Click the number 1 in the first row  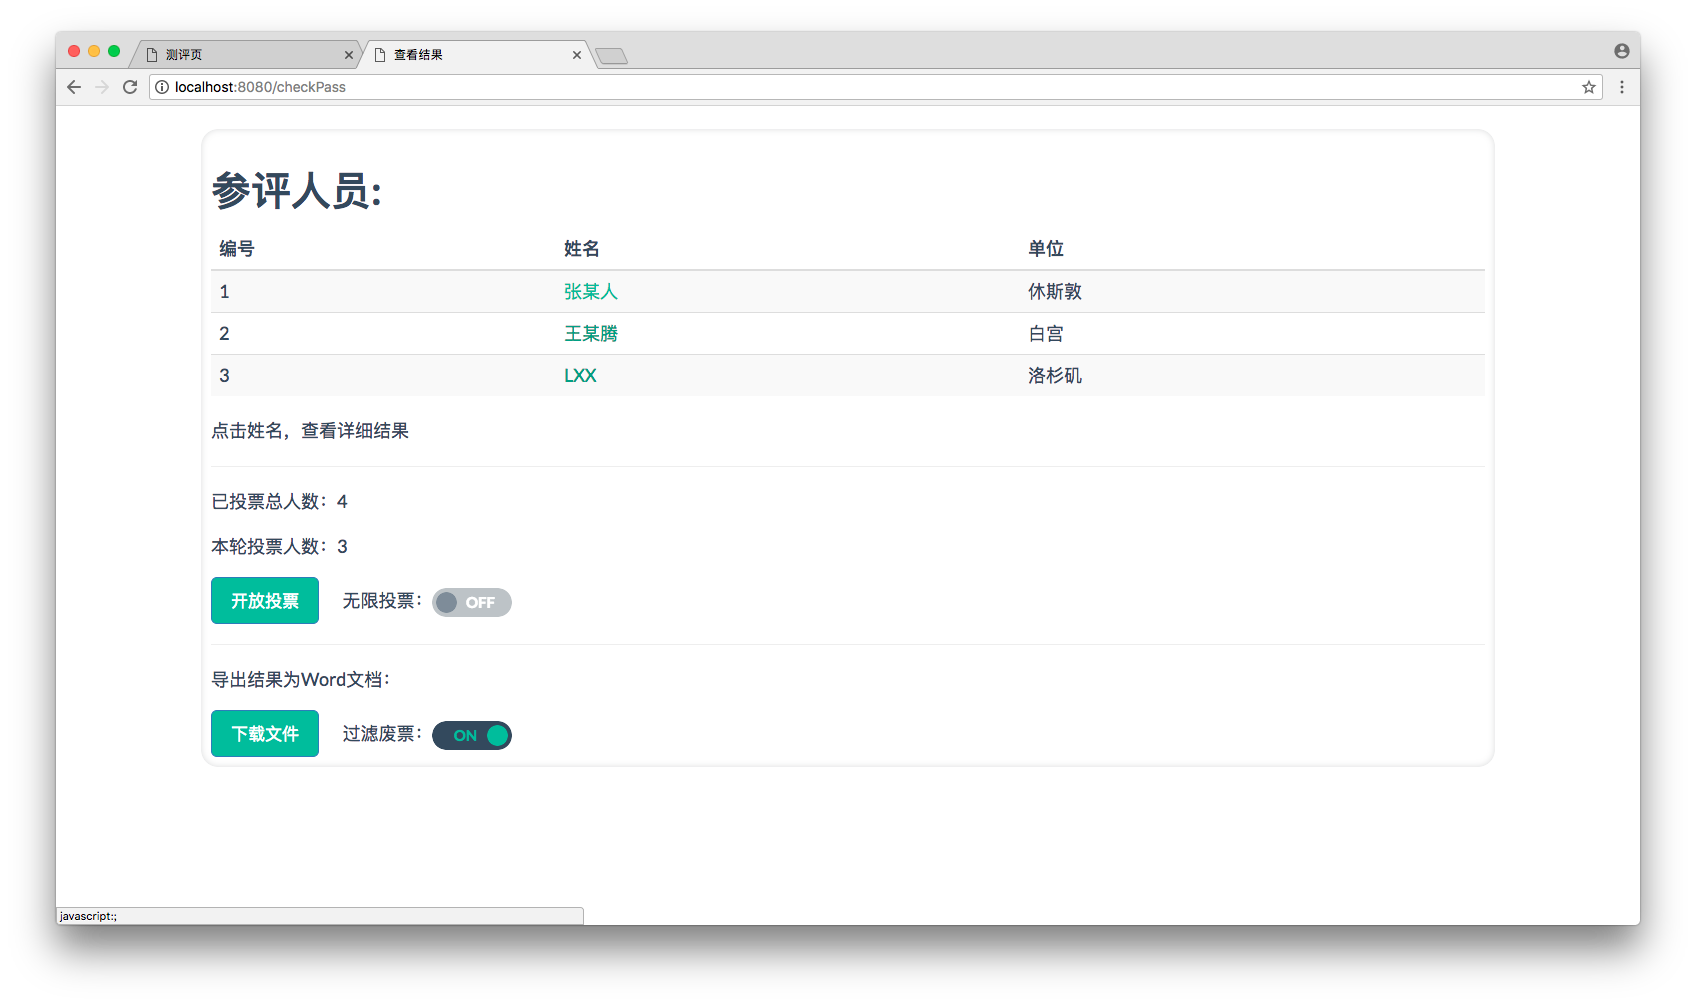224,291
